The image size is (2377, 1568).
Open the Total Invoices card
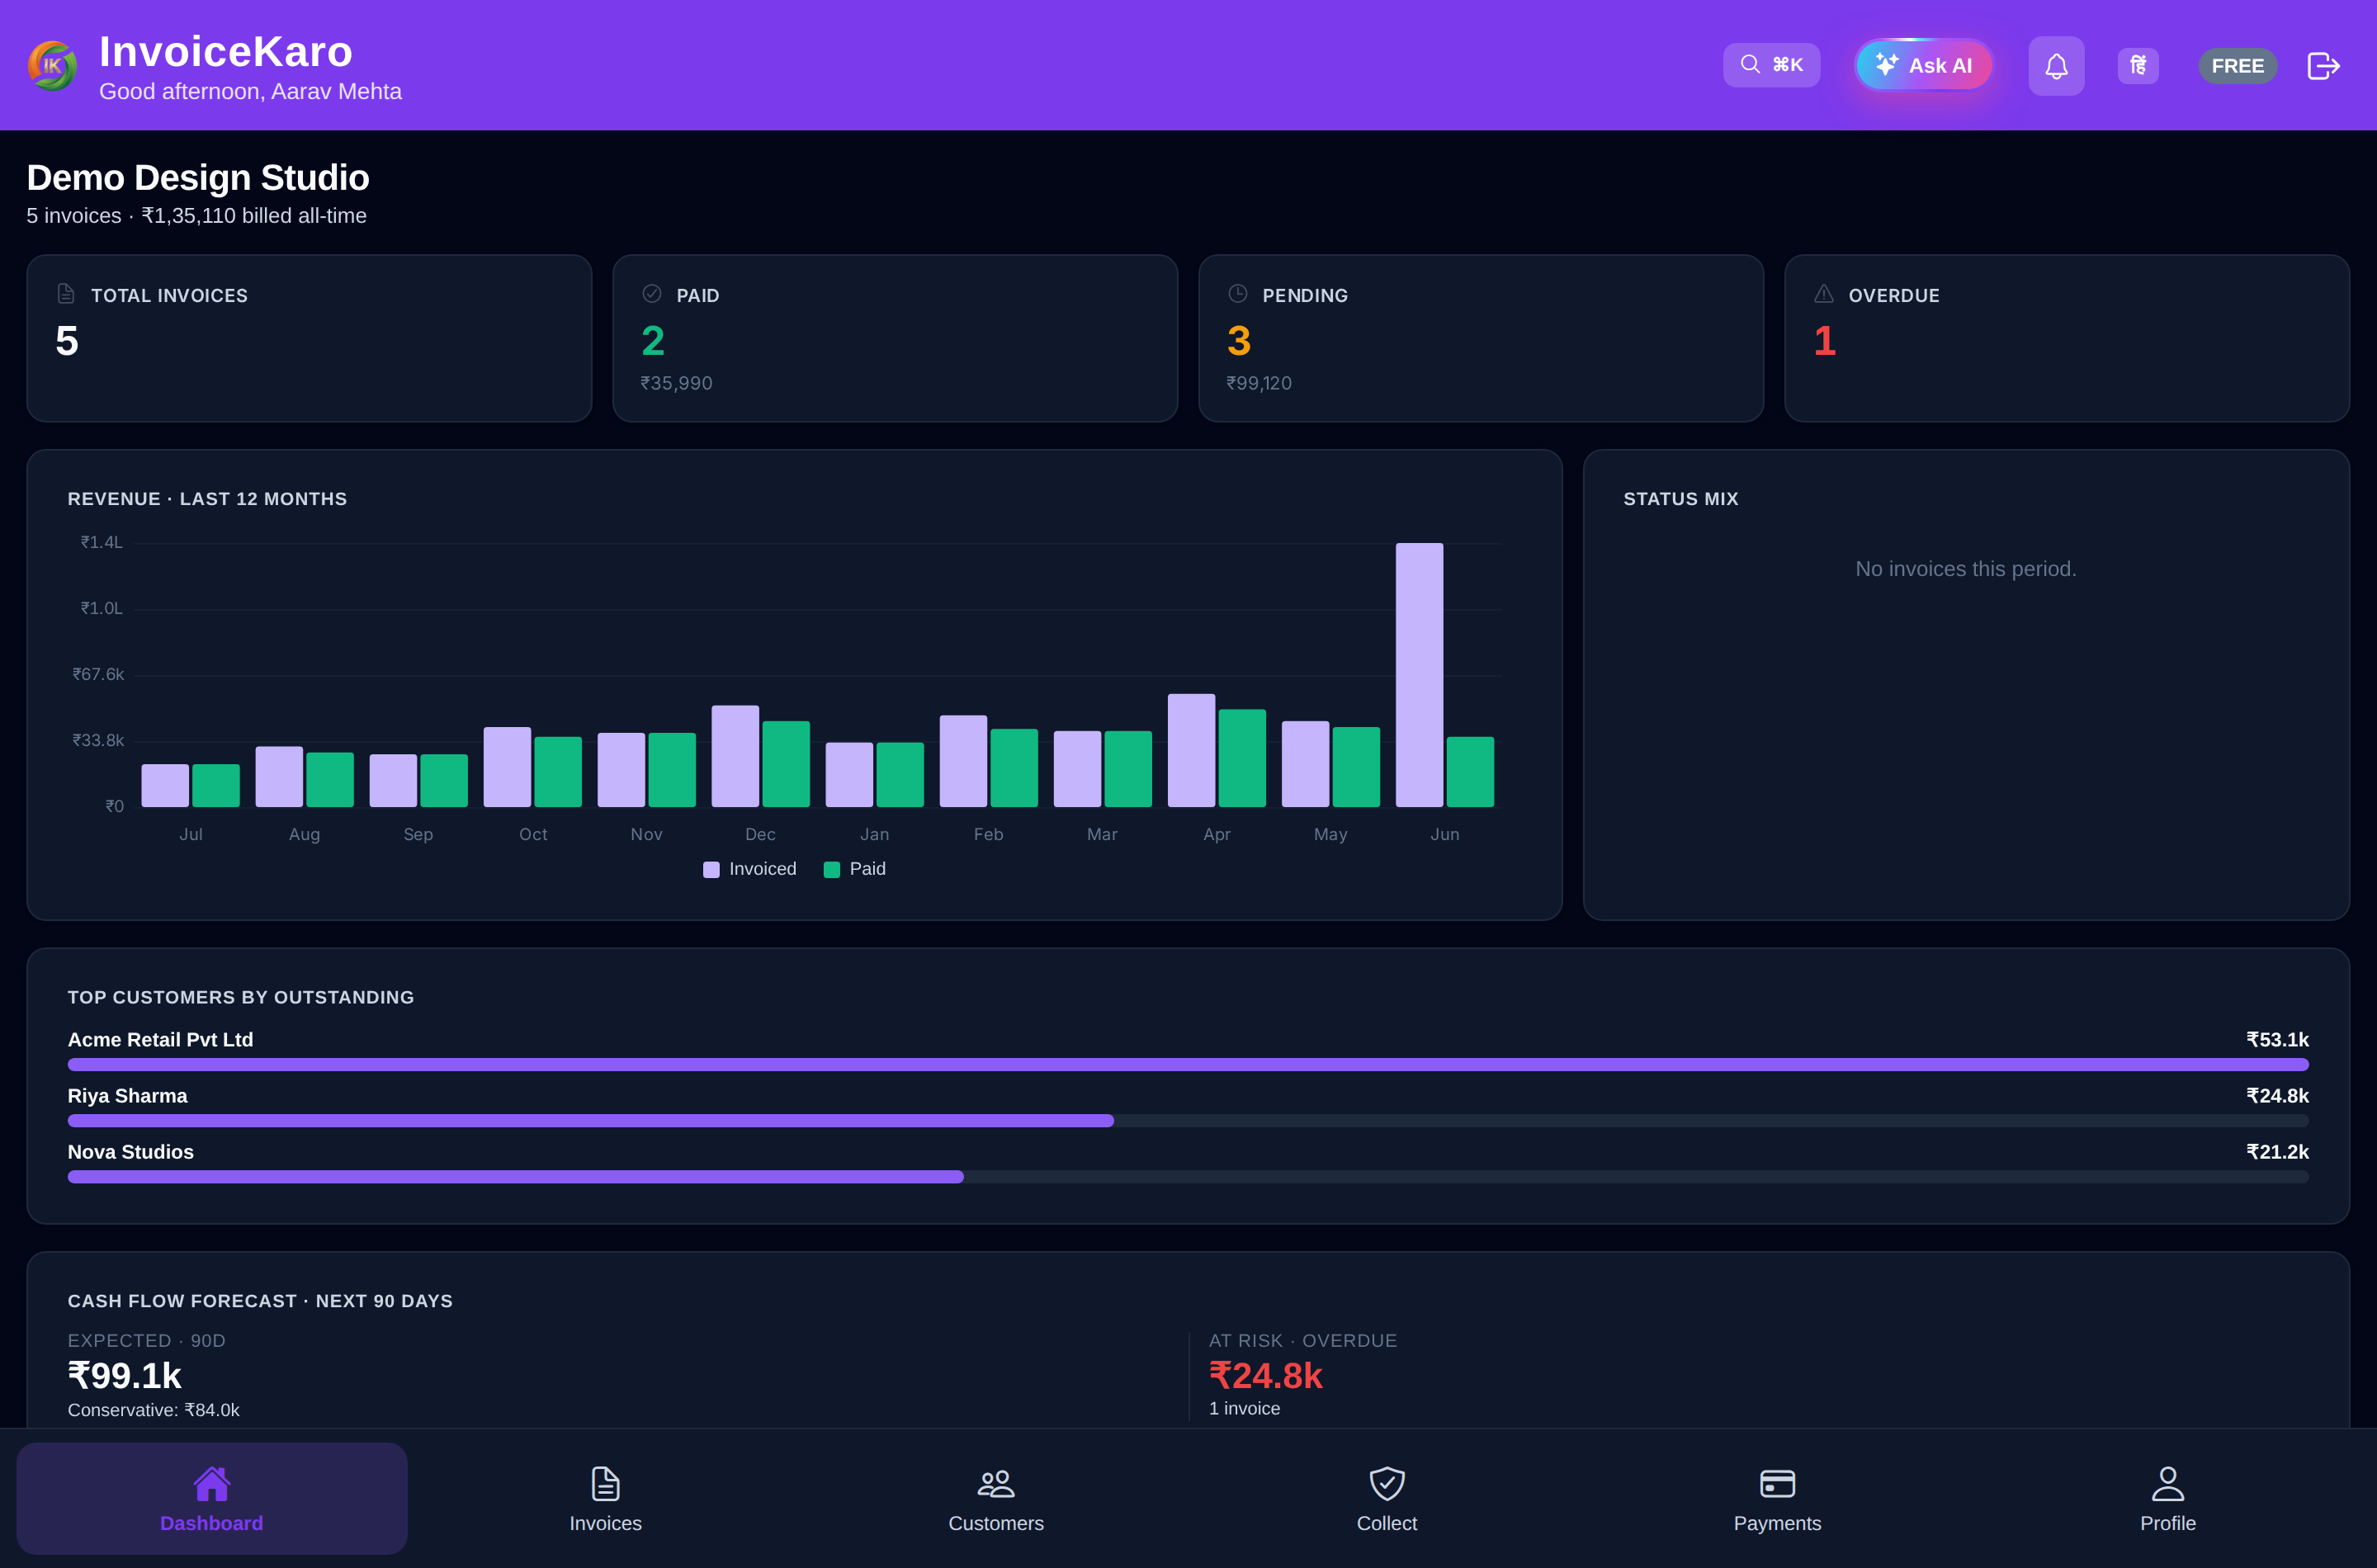coord(309,338)
